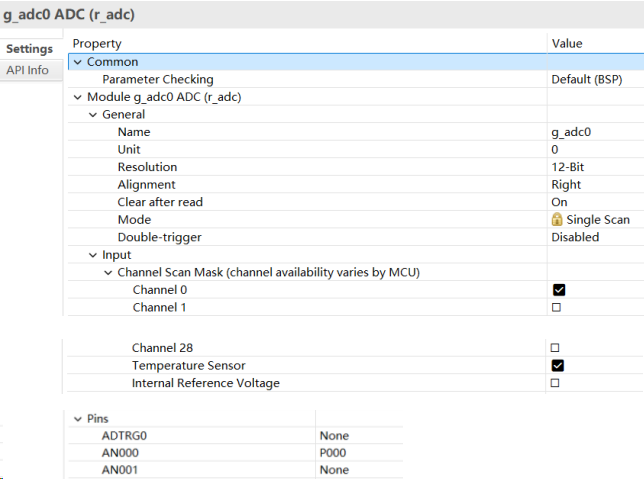
Task: Click the lock icon beside Single Scan
Action: pyautogui.click(x=557, y=219)
